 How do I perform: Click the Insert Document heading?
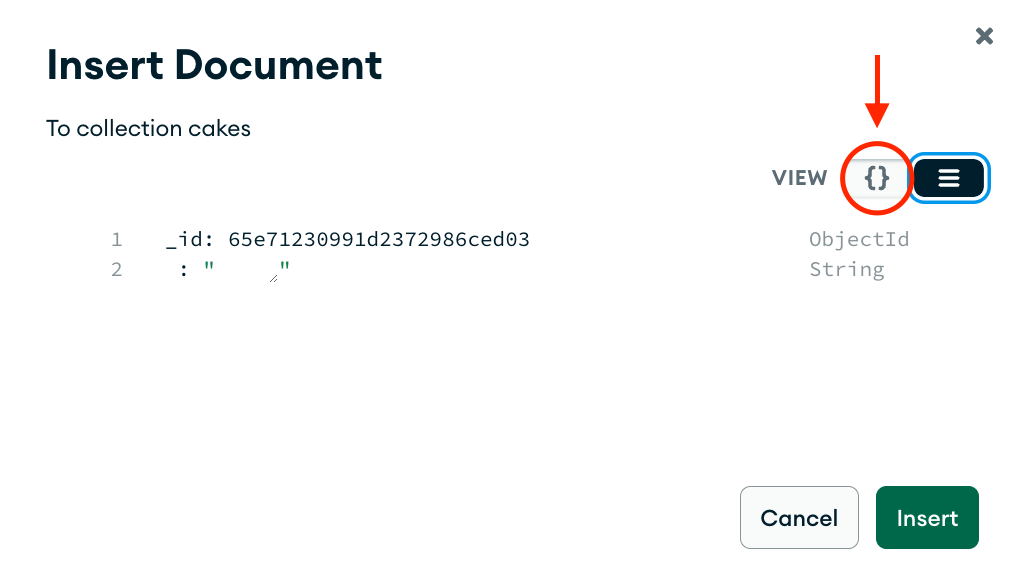click(x=214, y=65)
